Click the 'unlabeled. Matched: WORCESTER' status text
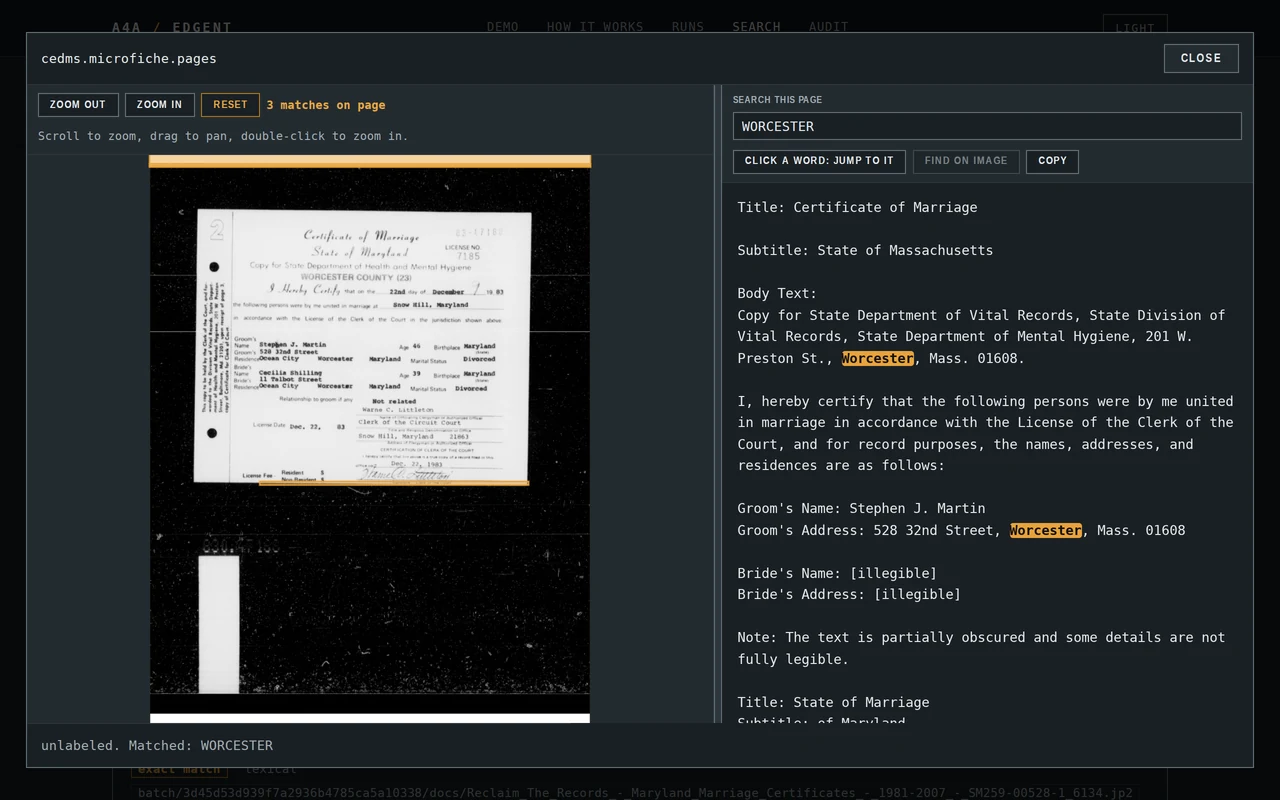1280x800 pixels. pyautogui.click(x=157, y=745)
